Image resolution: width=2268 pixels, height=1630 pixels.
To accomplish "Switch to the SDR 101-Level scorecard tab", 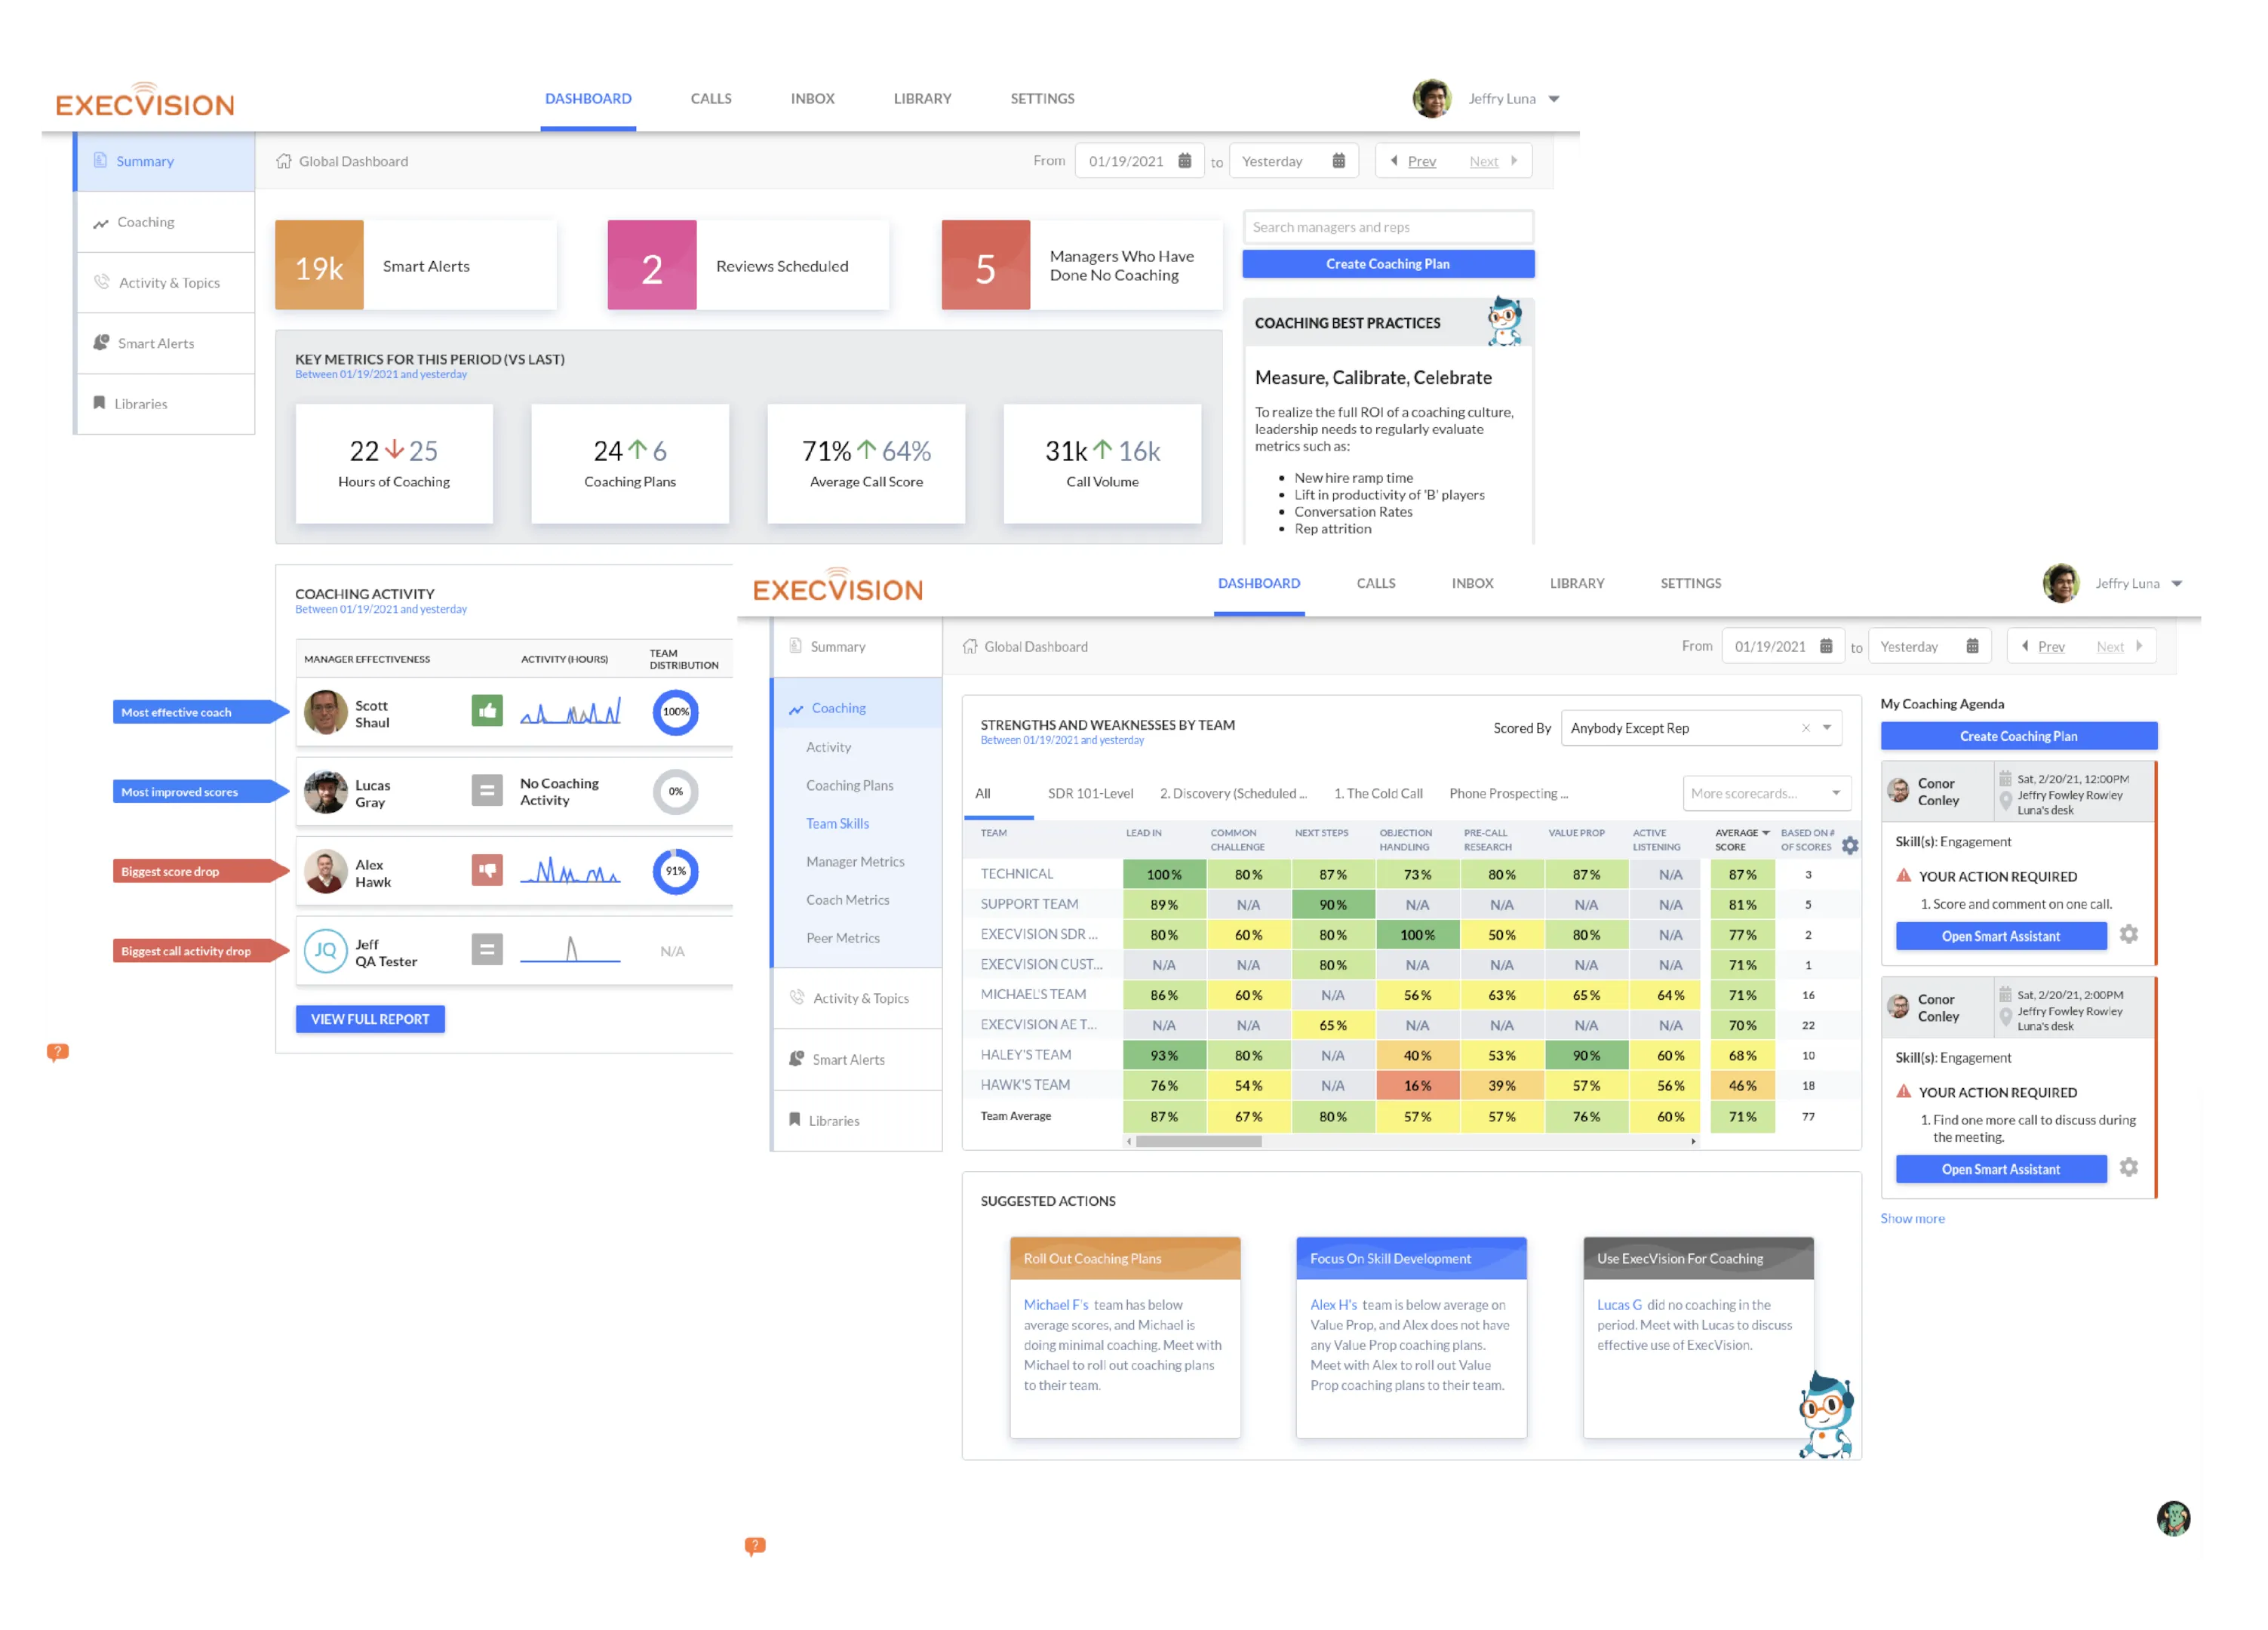I will click(1090, 793).
